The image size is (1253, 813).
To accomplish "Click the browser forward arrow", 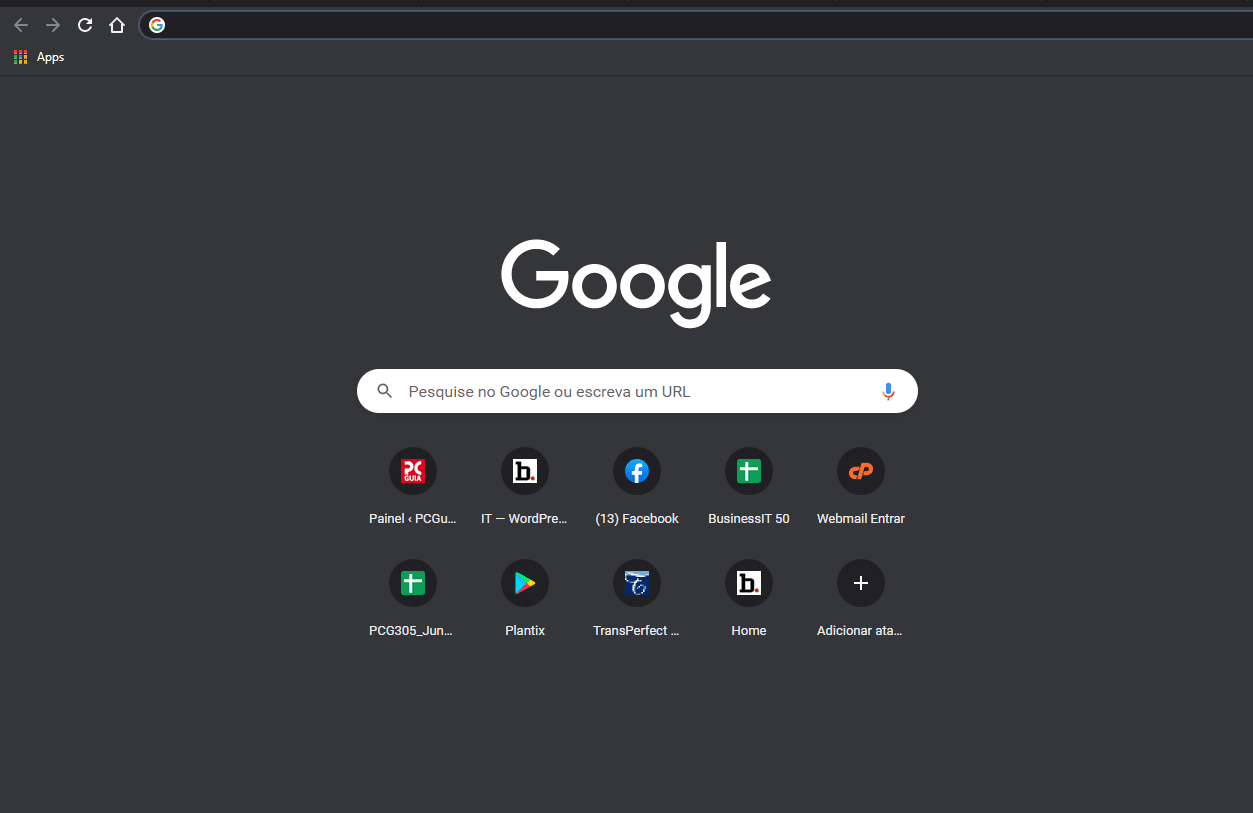I will coord(53,25).
